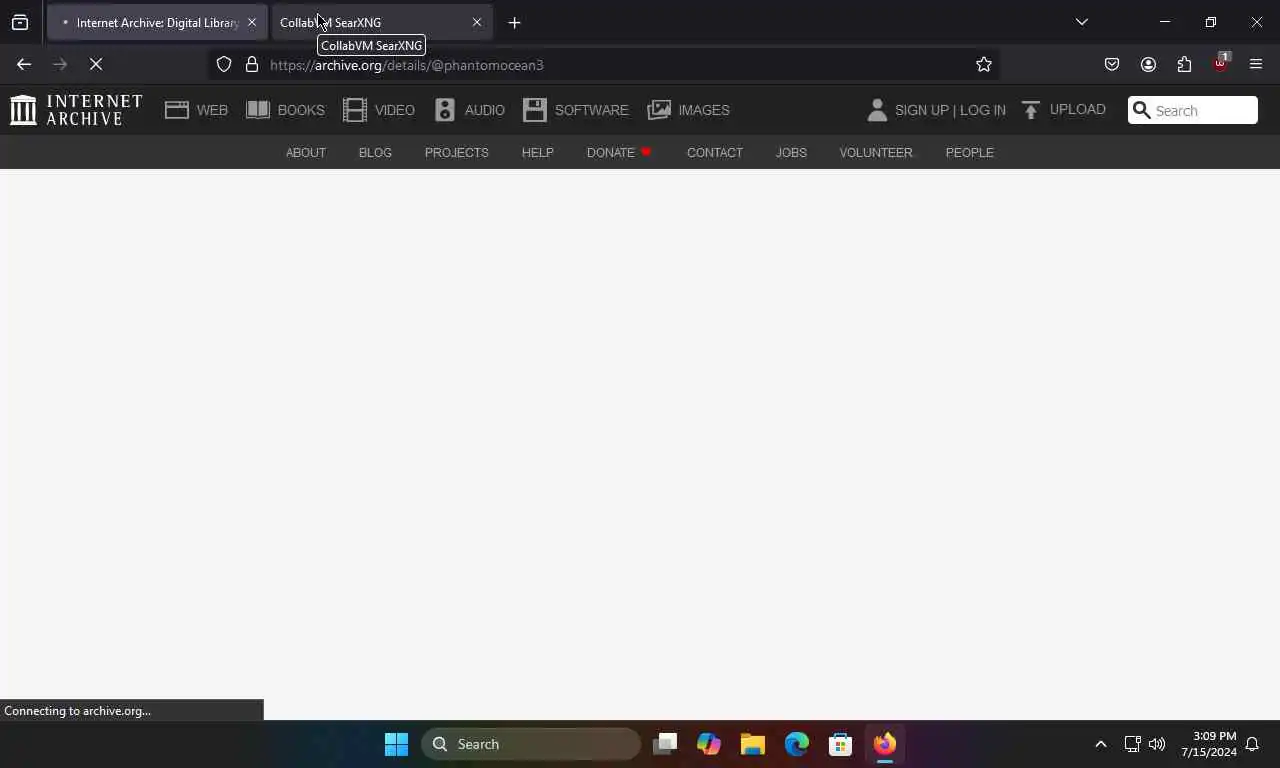Open uBlock Origin extension icon
This screenshot has height=768, width=1280.
pos(1220,64)
